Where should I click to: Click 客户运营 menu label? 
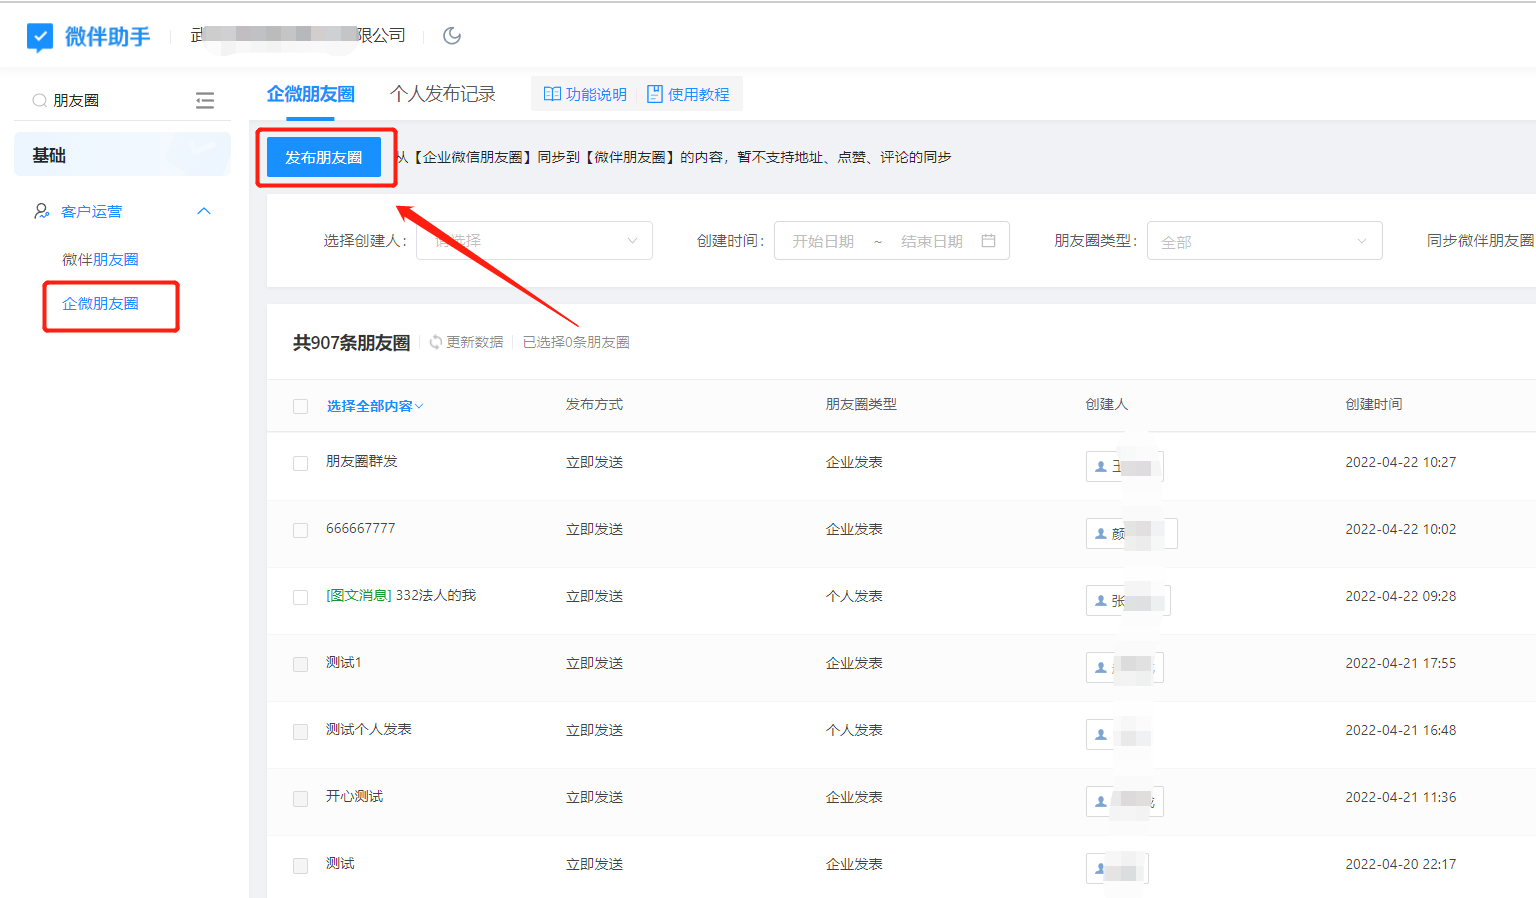pyautogui.click(x=91, y=211)
